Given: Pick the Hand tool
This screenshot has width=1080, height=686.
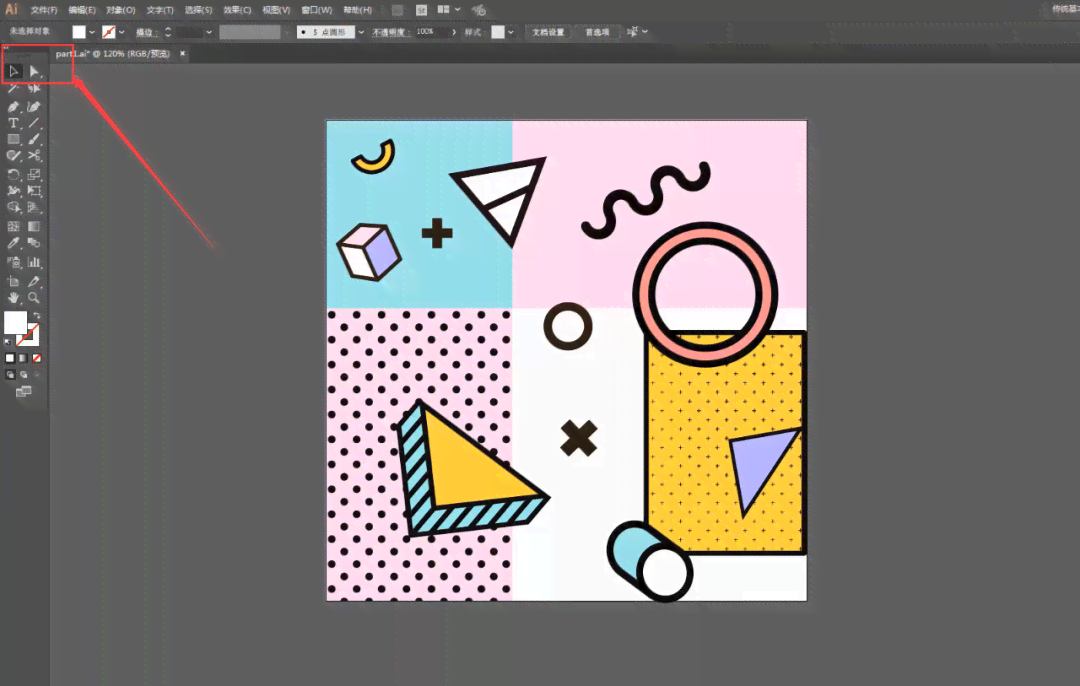Looking at the screenshot, I should 13,298.
